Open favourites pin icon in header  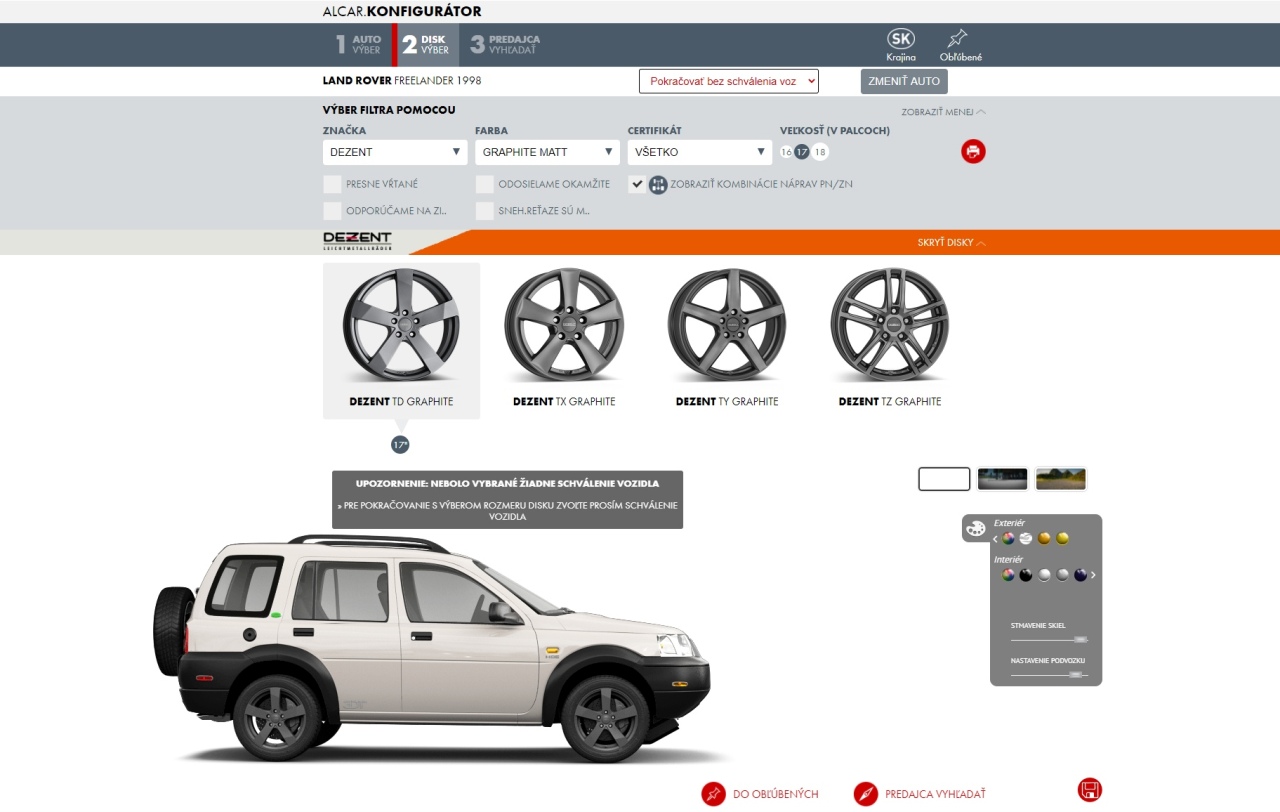pyautogui.click(x=958, y=39)
